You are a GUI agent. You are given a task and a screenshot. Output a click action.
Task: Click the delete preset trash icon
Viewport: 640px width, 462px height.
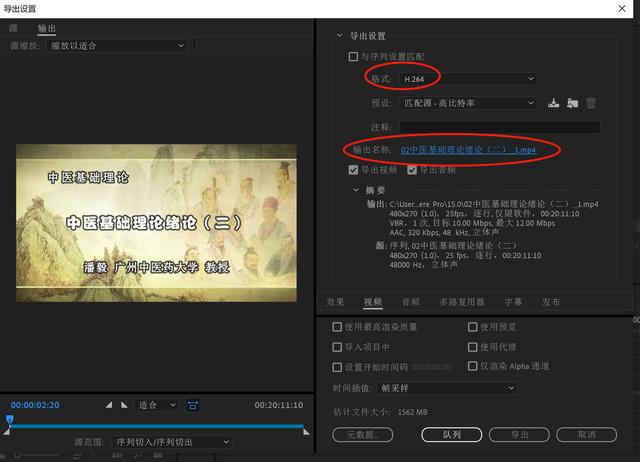click(x=591, y=103)
